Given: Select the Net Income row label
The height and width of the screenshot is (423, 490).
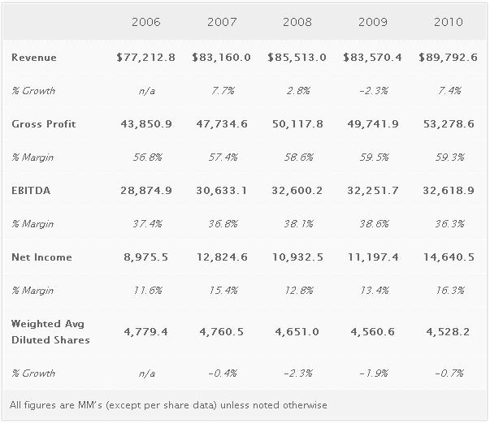Looking at the screenshot, I should click(x=42, y=257).
